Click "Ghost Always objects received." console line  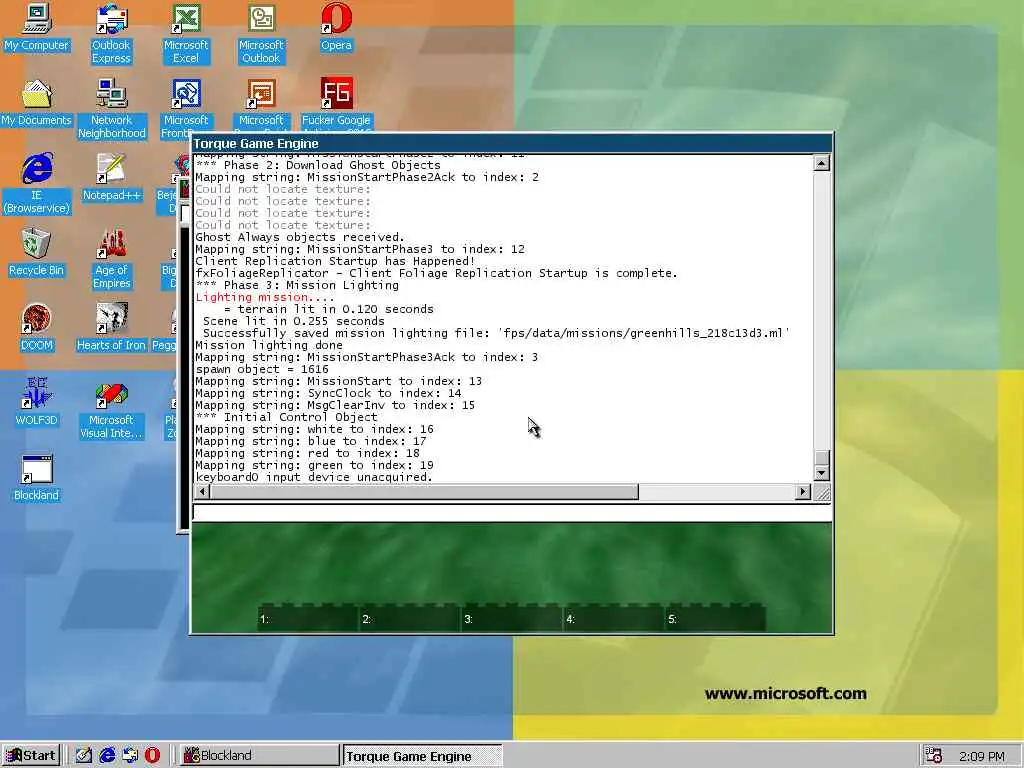pos(300,237)
